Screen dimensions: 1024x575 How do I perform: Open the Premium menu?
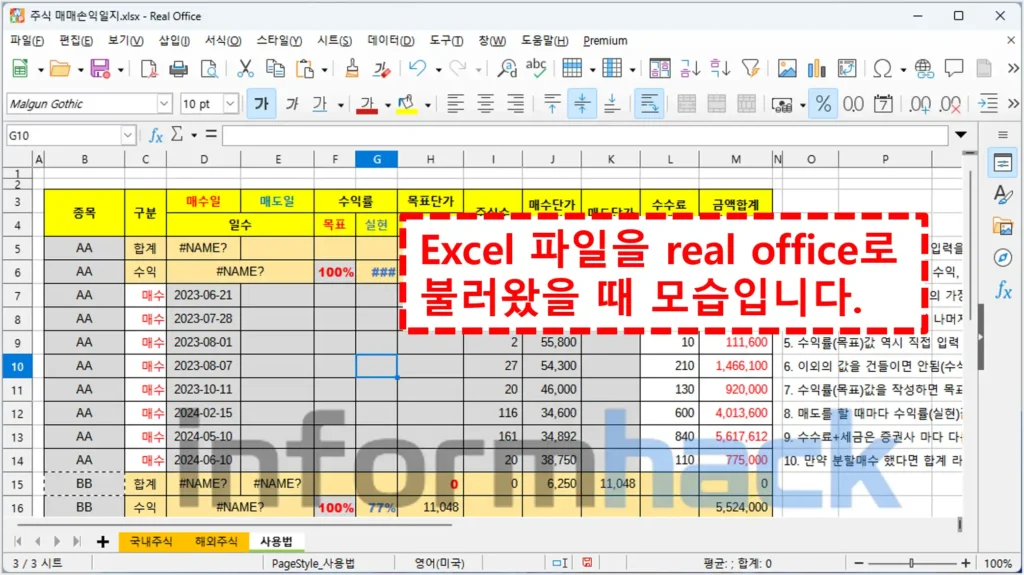605,41
